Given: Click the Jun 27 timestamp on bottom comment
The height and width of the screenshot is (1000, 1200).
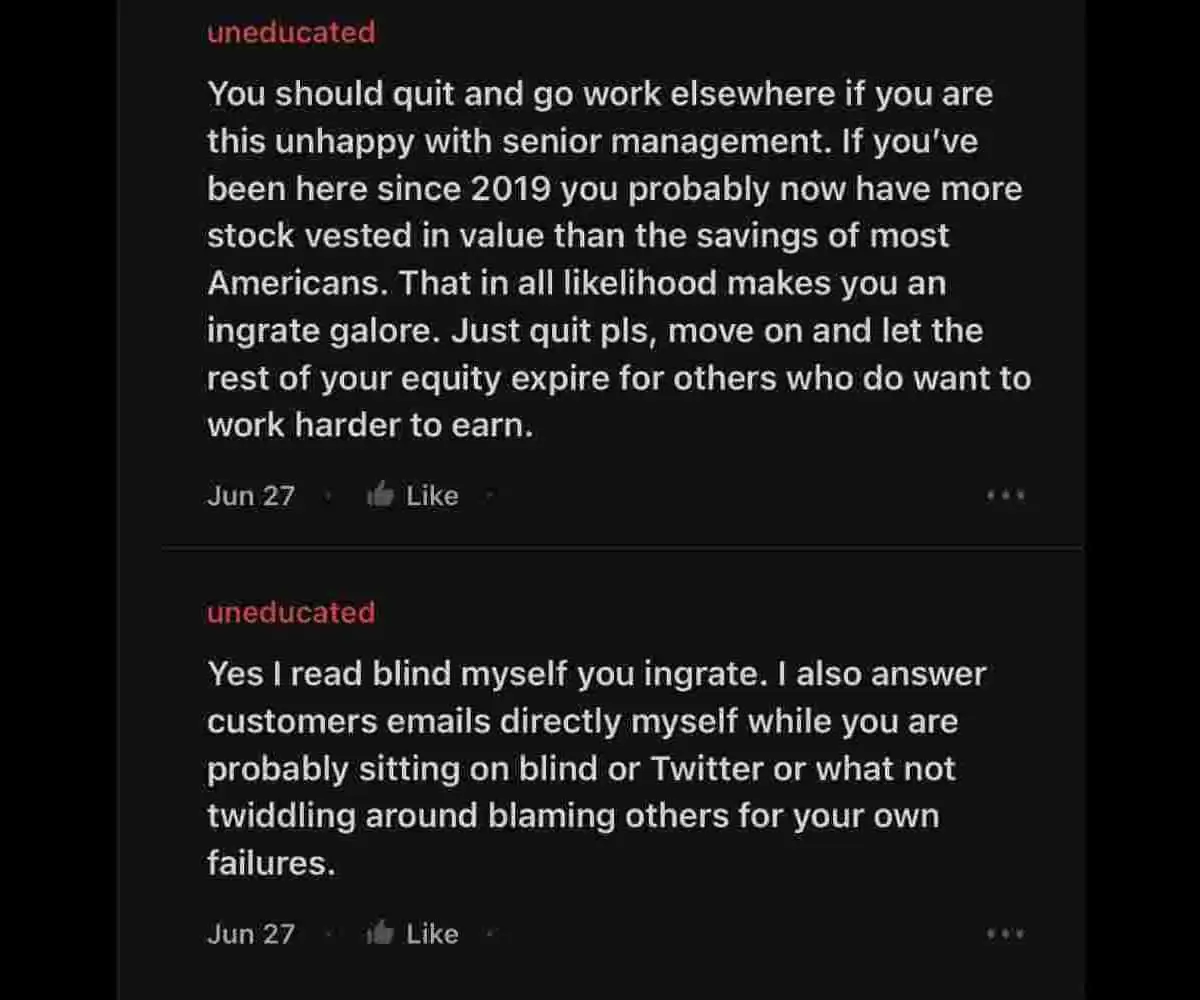Looking at the screenshot, I should 251,935.
